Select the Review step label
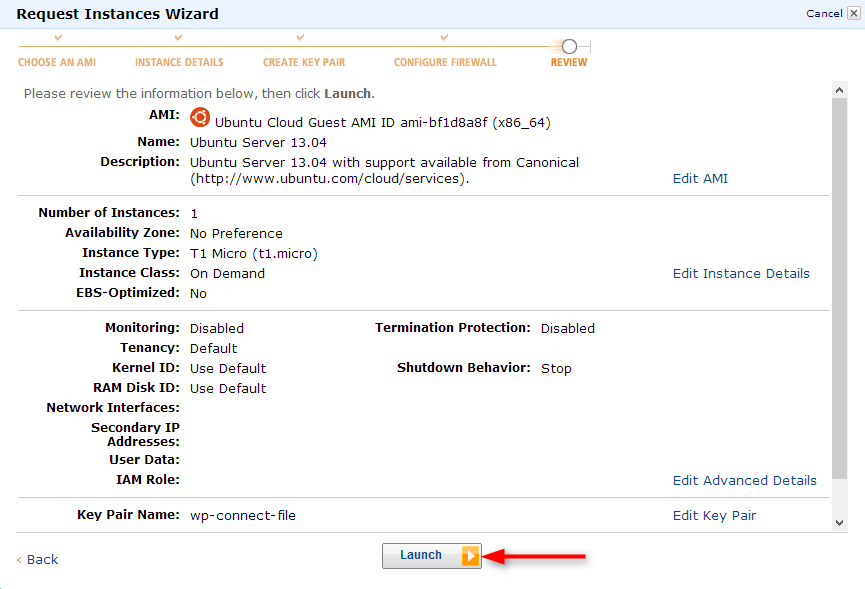Screen dimensions: 865x589 (569, 62)
